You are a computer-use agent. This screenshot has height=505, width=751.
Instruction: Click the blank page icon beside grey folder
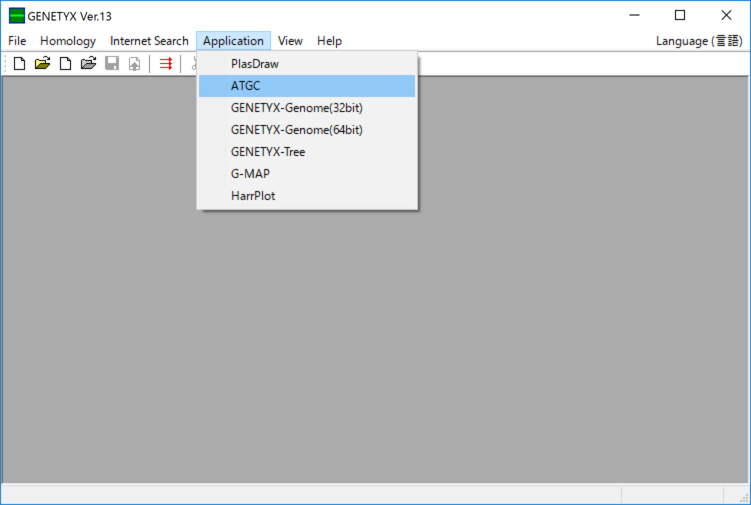(x=66, y=64)
